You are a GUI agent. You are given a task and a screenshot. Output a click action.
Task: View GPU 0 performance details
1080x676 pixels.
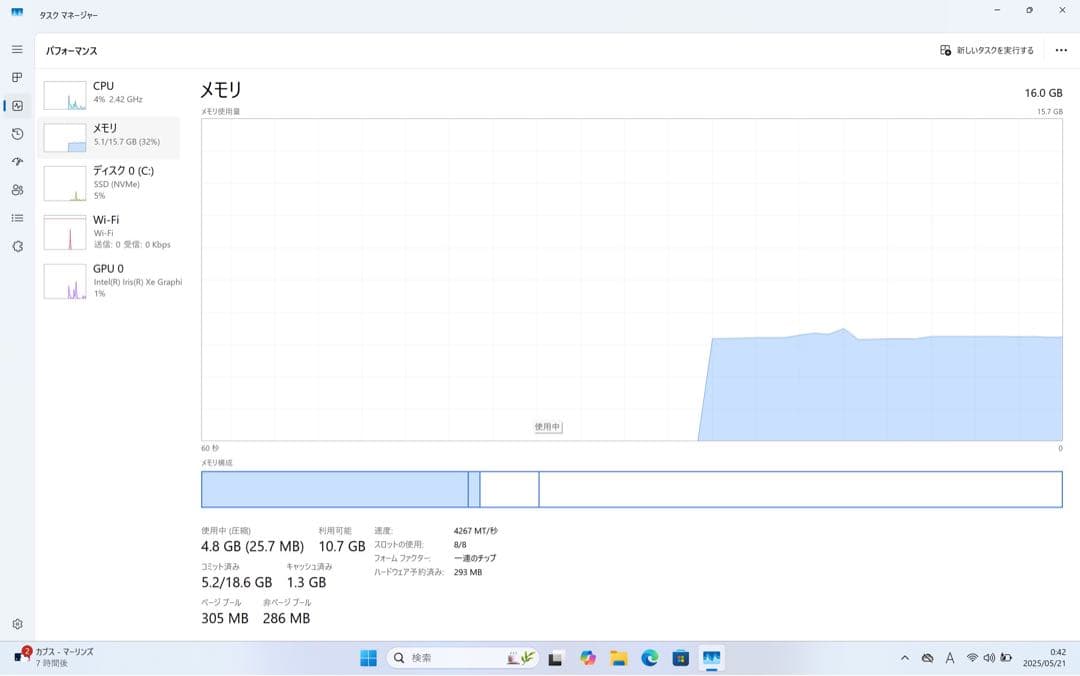pos(110,280)
